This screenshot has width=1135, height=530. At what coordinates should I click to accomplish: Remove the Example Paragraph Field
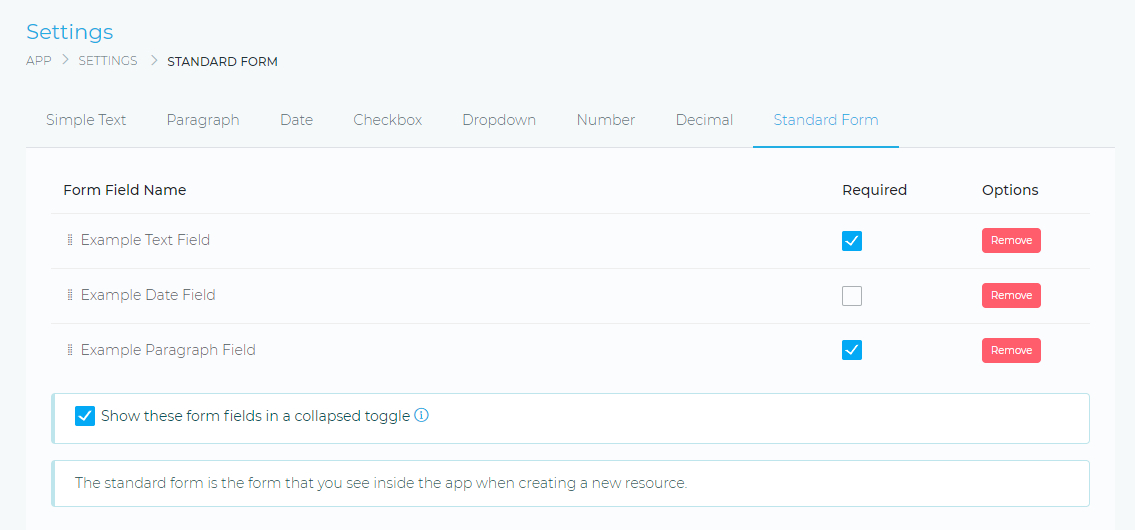click(1011, 350)
